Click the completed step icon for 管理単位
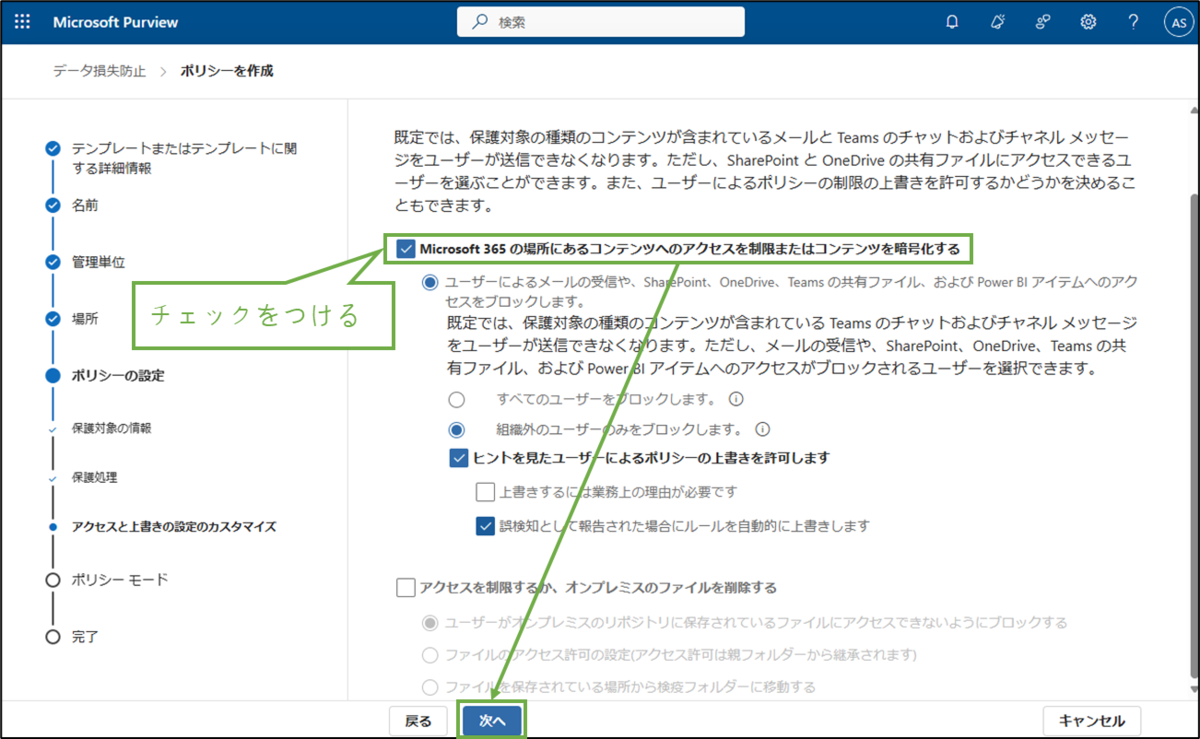The image size is (1200, 739). (x=53, y=262)
